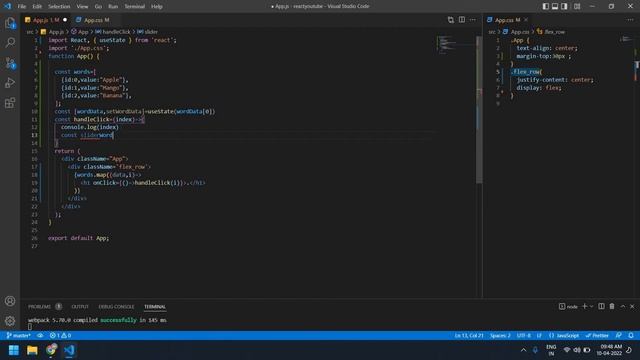Open the Manage gear icon
The height and width of the screenshot is (360, 640).
pyautogui.click(x=10, y=321)
